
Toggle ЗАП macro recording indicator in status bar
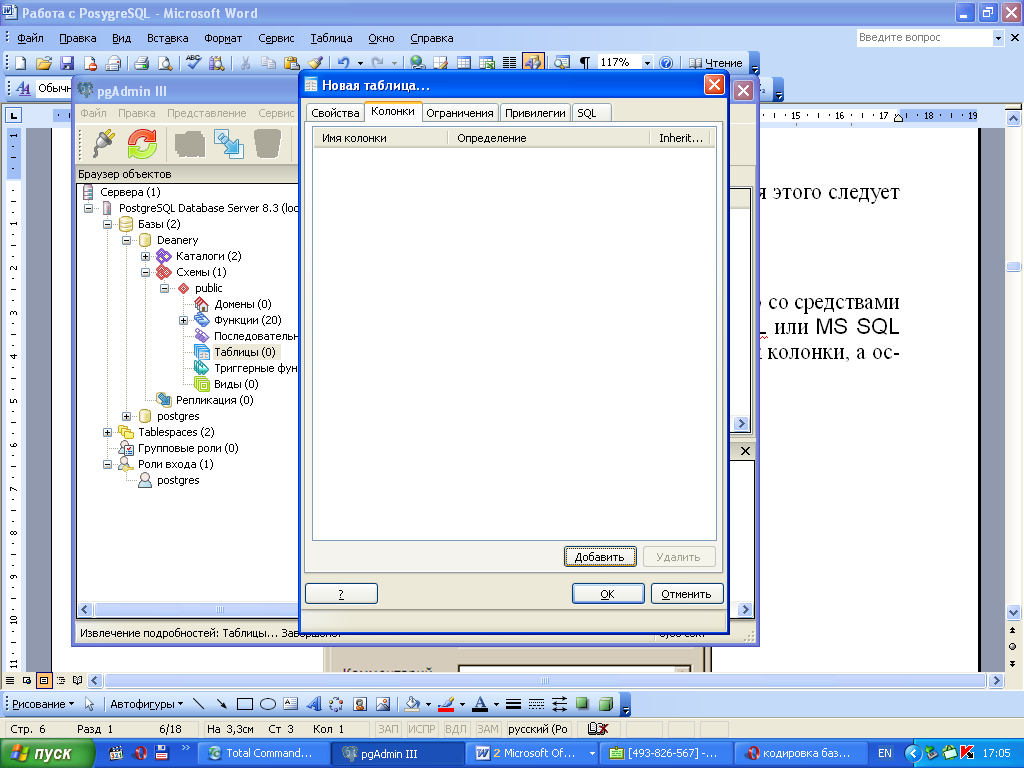click(388, 729)
